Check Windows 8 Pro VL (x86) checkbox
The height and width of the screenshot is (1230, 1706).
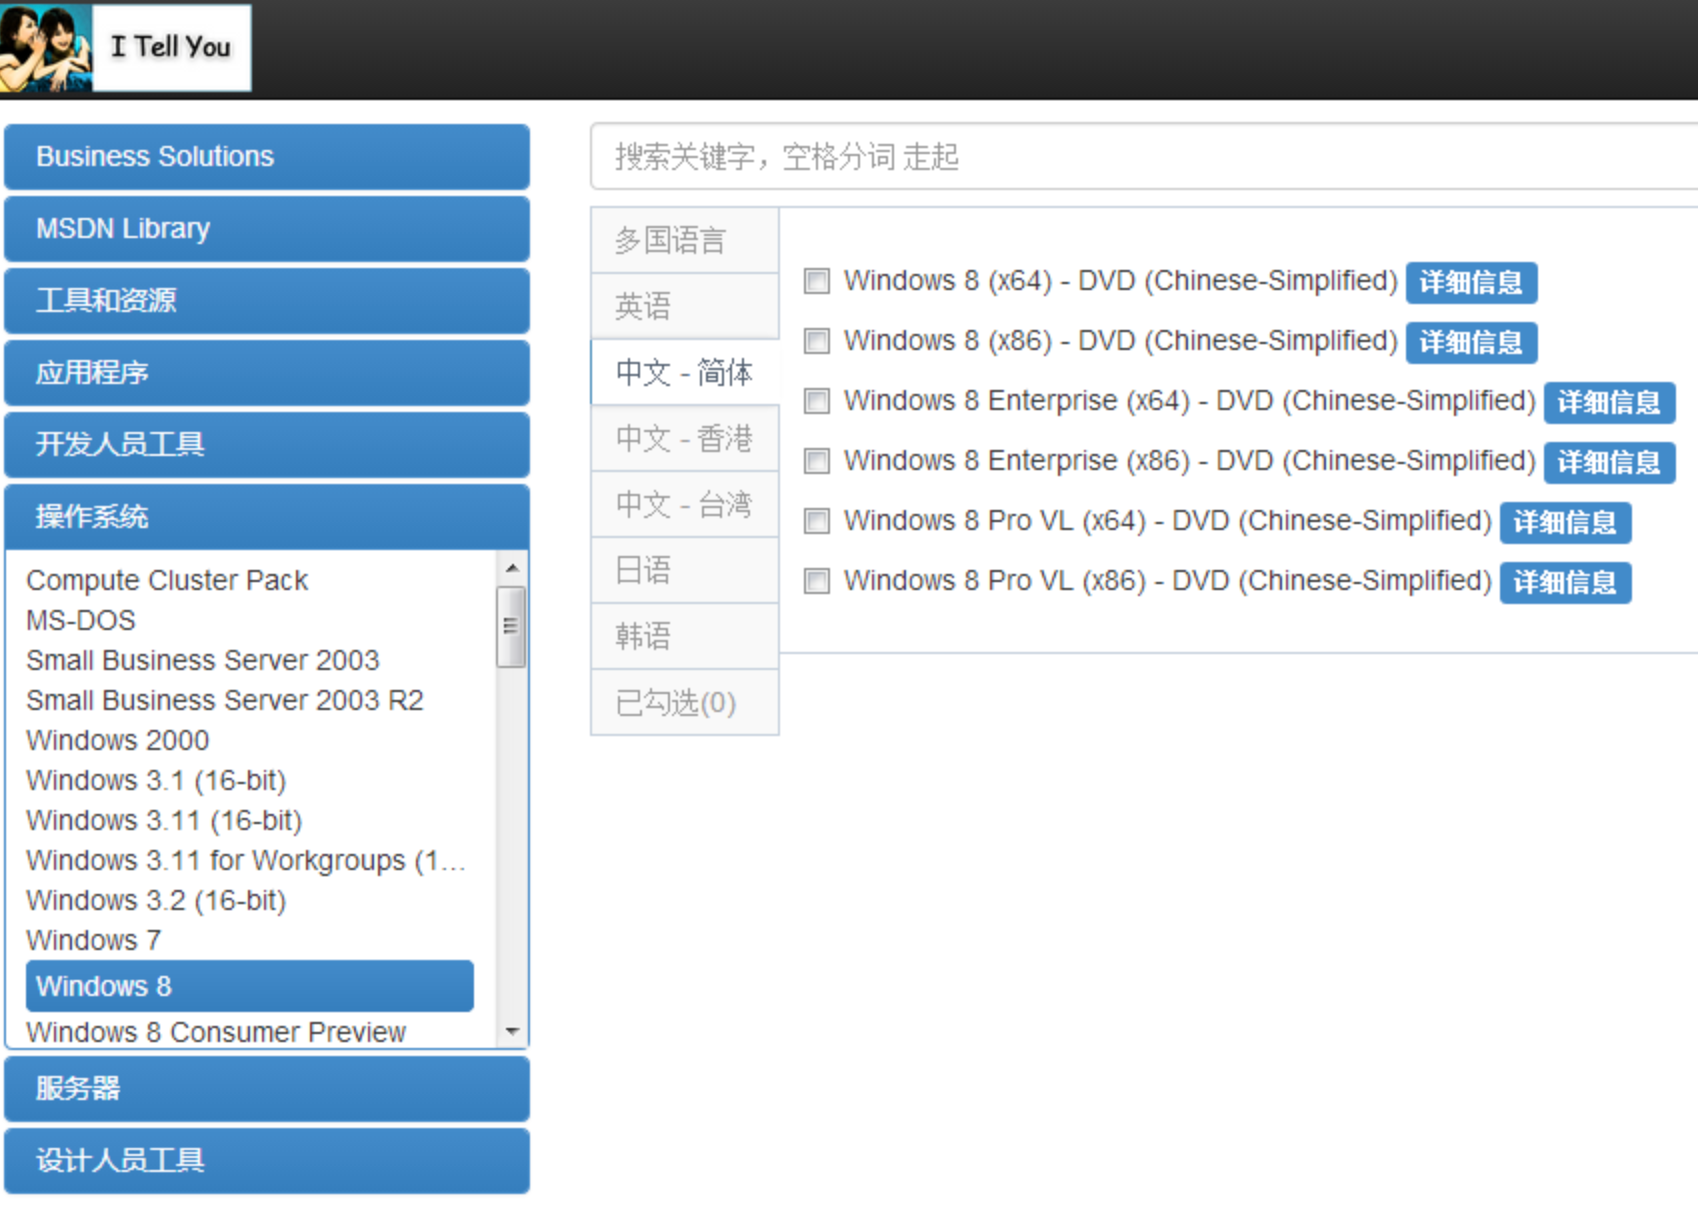[817, 581]
